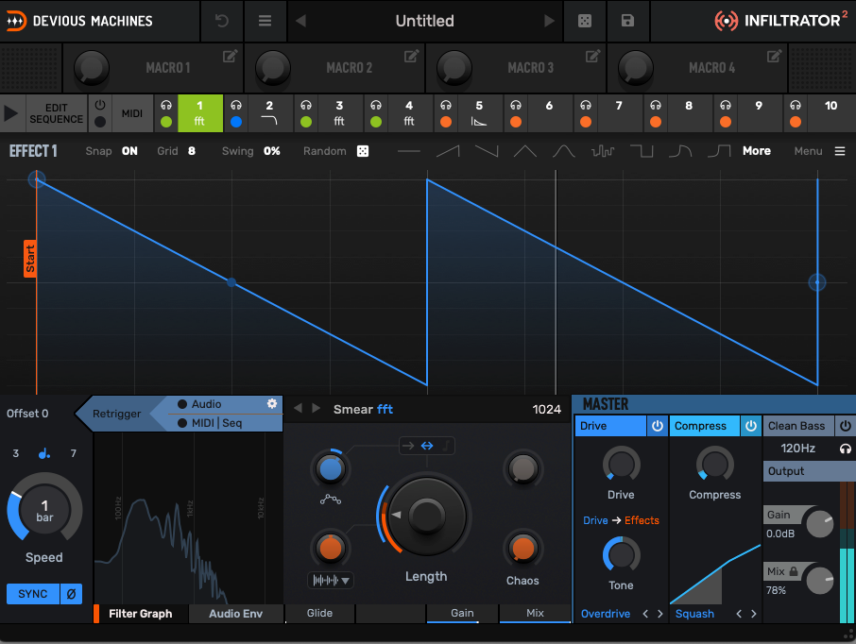Screen dimensions: 856x644
Task: Edit Macro 2 assignment icon
Action: pos(411,56)
